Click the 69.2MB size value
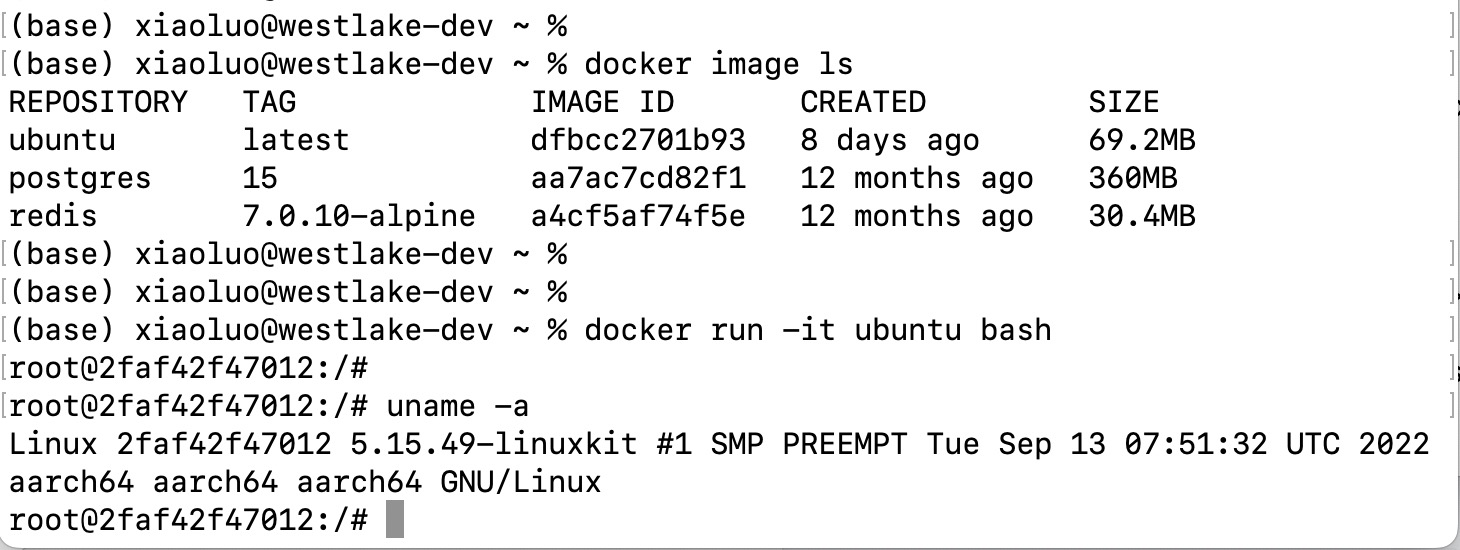Screen dimensions: 1460x550 (x=1142, y=140)
